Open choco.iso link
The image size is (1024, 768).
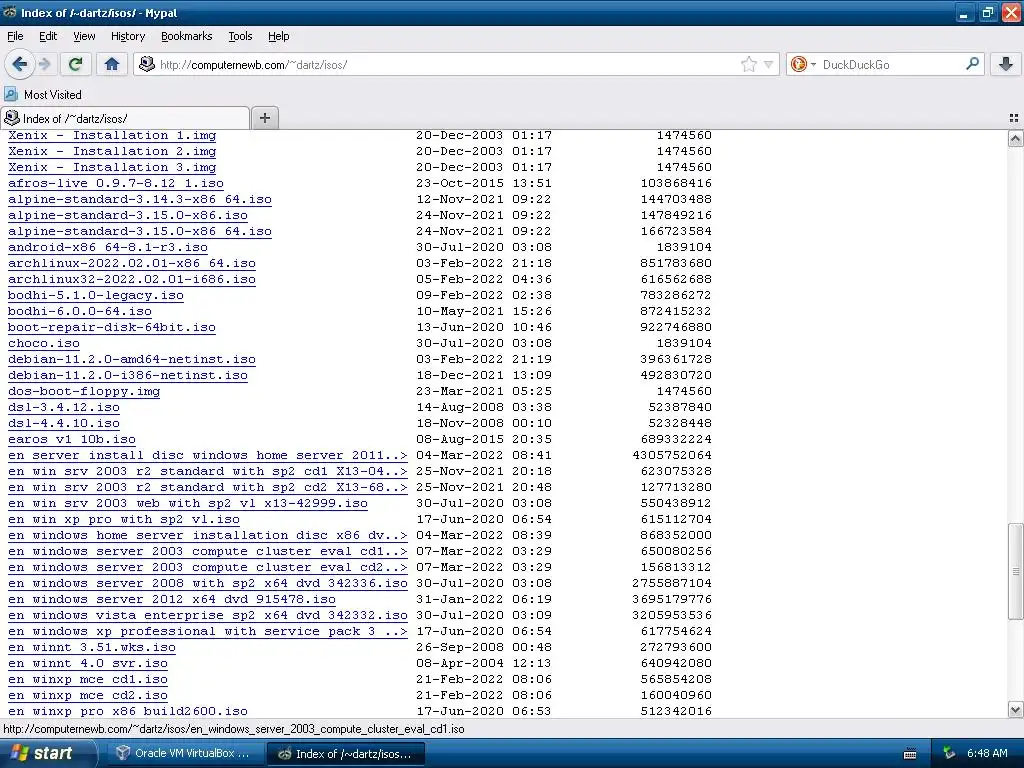[x=44, y=344]
